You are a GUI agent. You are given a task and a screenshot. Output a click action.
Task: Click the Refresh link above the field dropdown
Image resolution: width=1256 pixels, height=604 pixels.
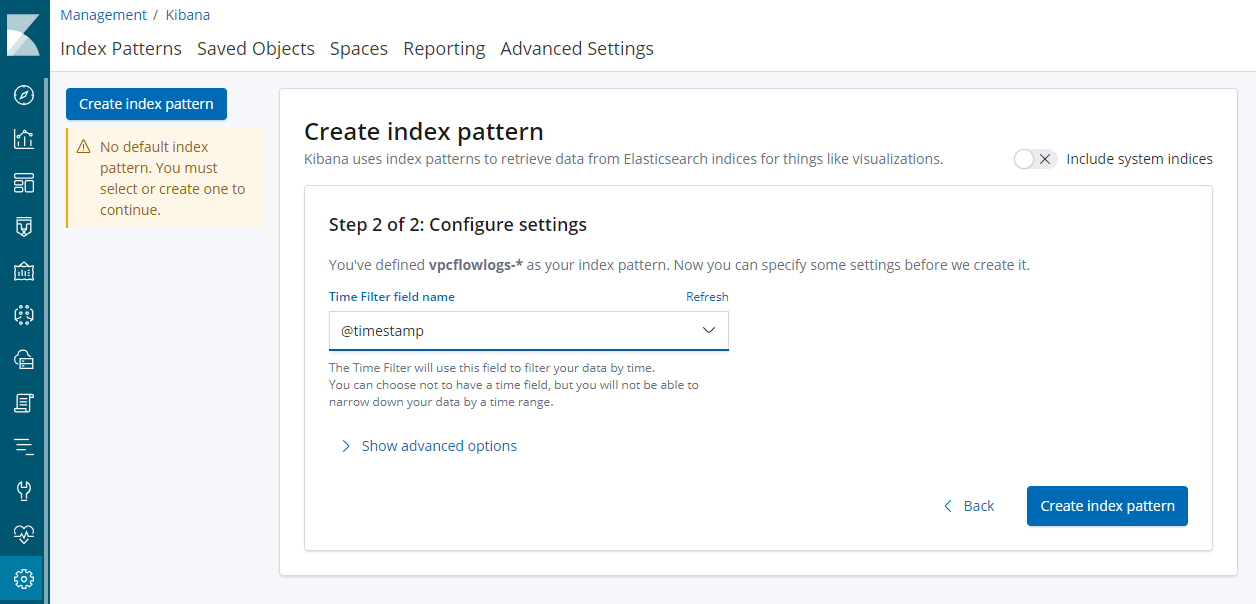click(x=707, y=297)
